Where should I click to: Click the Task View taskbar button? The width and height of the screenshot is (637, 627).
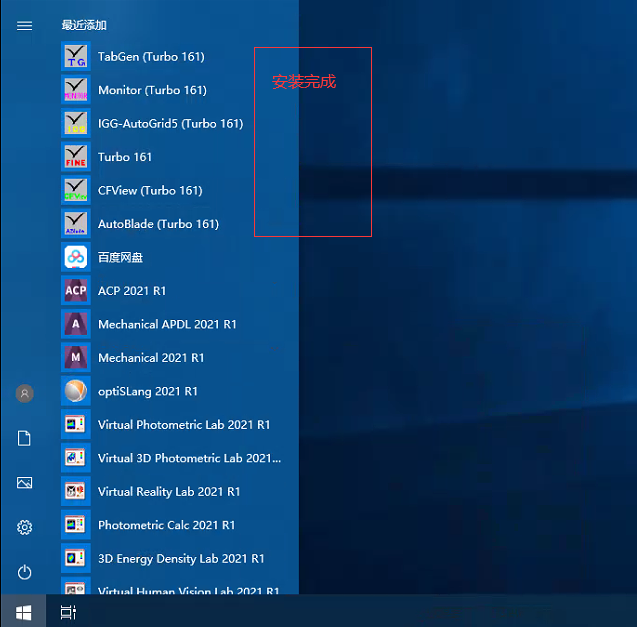(x=68, y=611)
